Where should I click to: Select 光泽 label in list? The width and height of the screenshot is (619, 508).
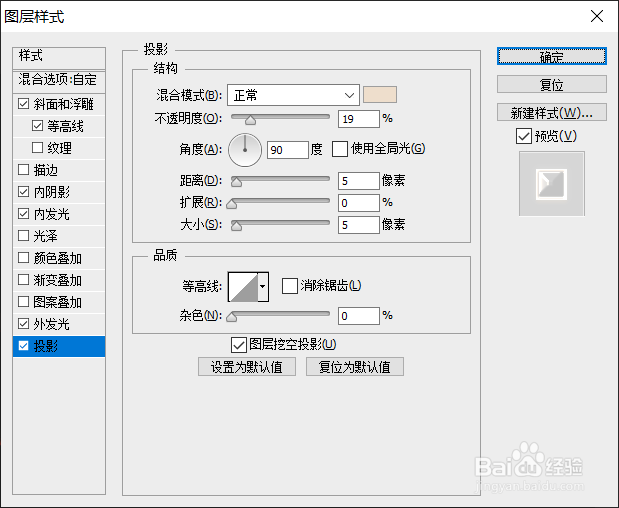[45, 236]
